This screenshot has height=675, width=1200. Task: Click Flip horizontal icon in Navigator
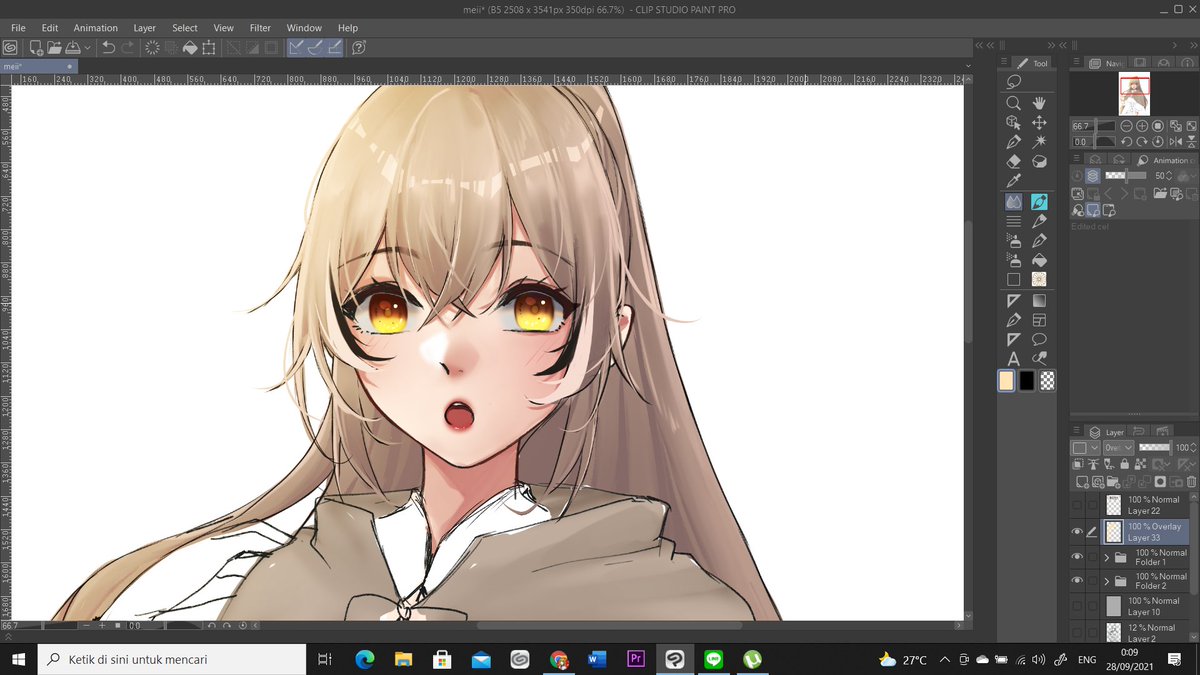point(1176,142)
